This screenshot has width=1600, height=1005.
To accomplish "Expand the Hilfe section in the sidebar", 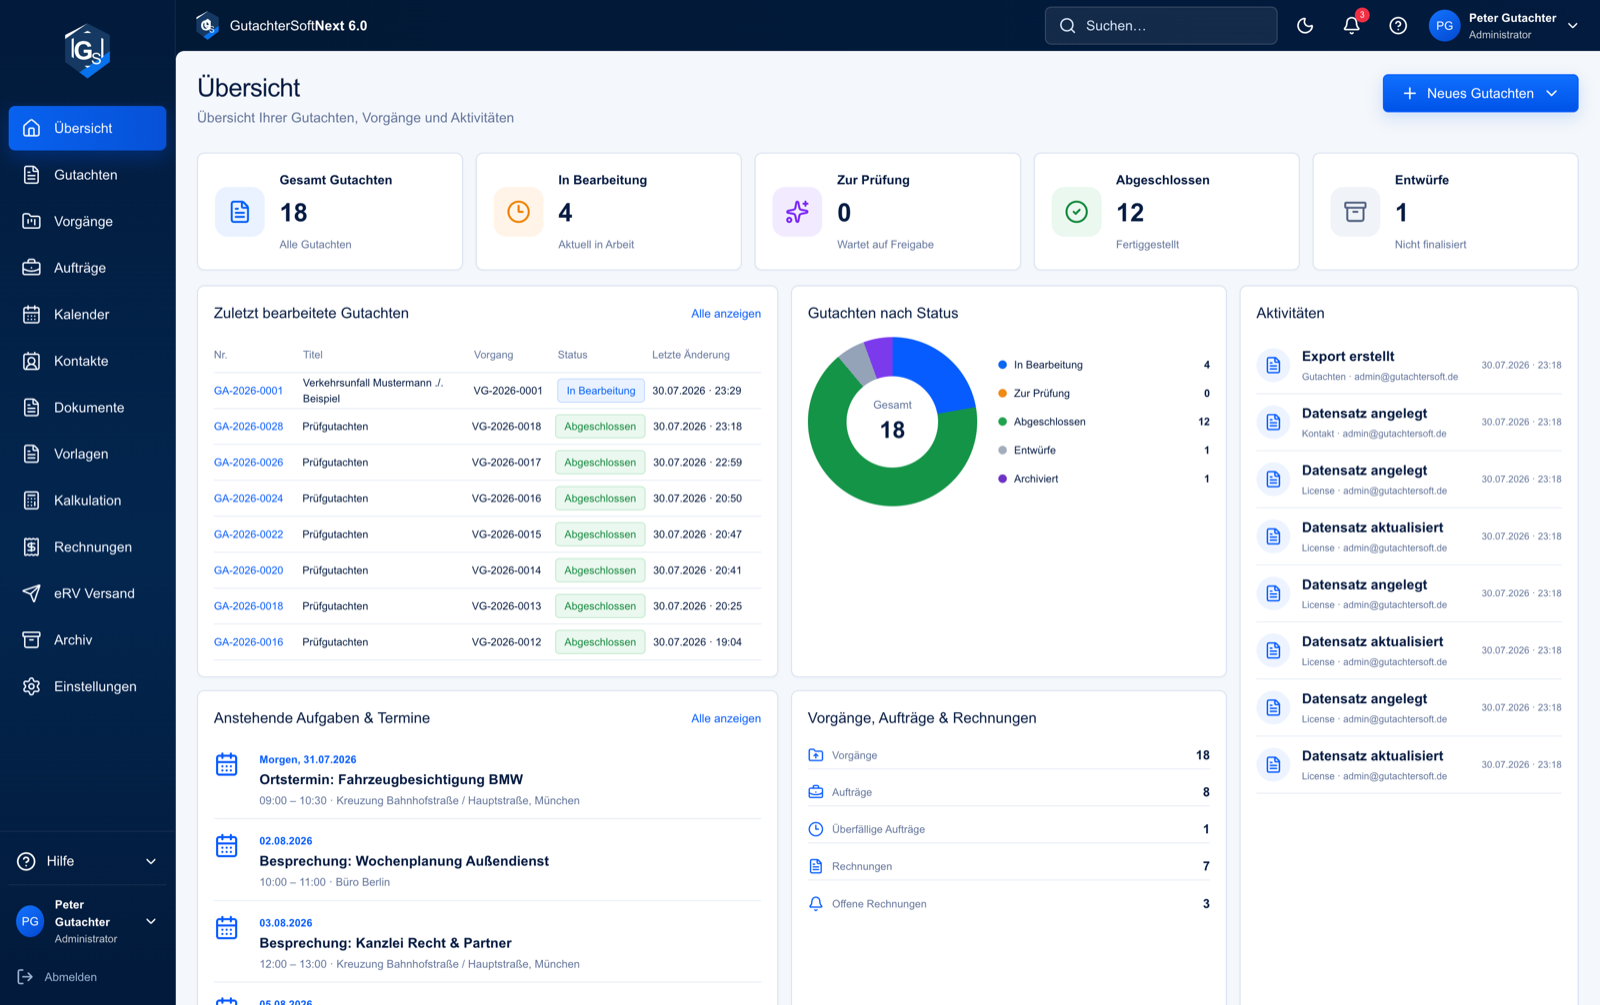I will tap(87, 861).
